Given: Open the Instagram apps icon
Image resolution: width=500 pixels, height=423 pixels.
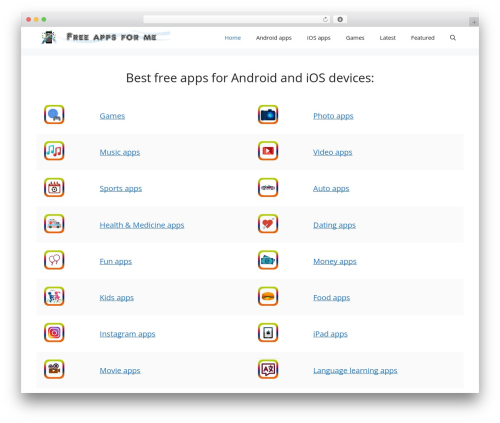Looking at the screenshot, I should coord(54,333).
